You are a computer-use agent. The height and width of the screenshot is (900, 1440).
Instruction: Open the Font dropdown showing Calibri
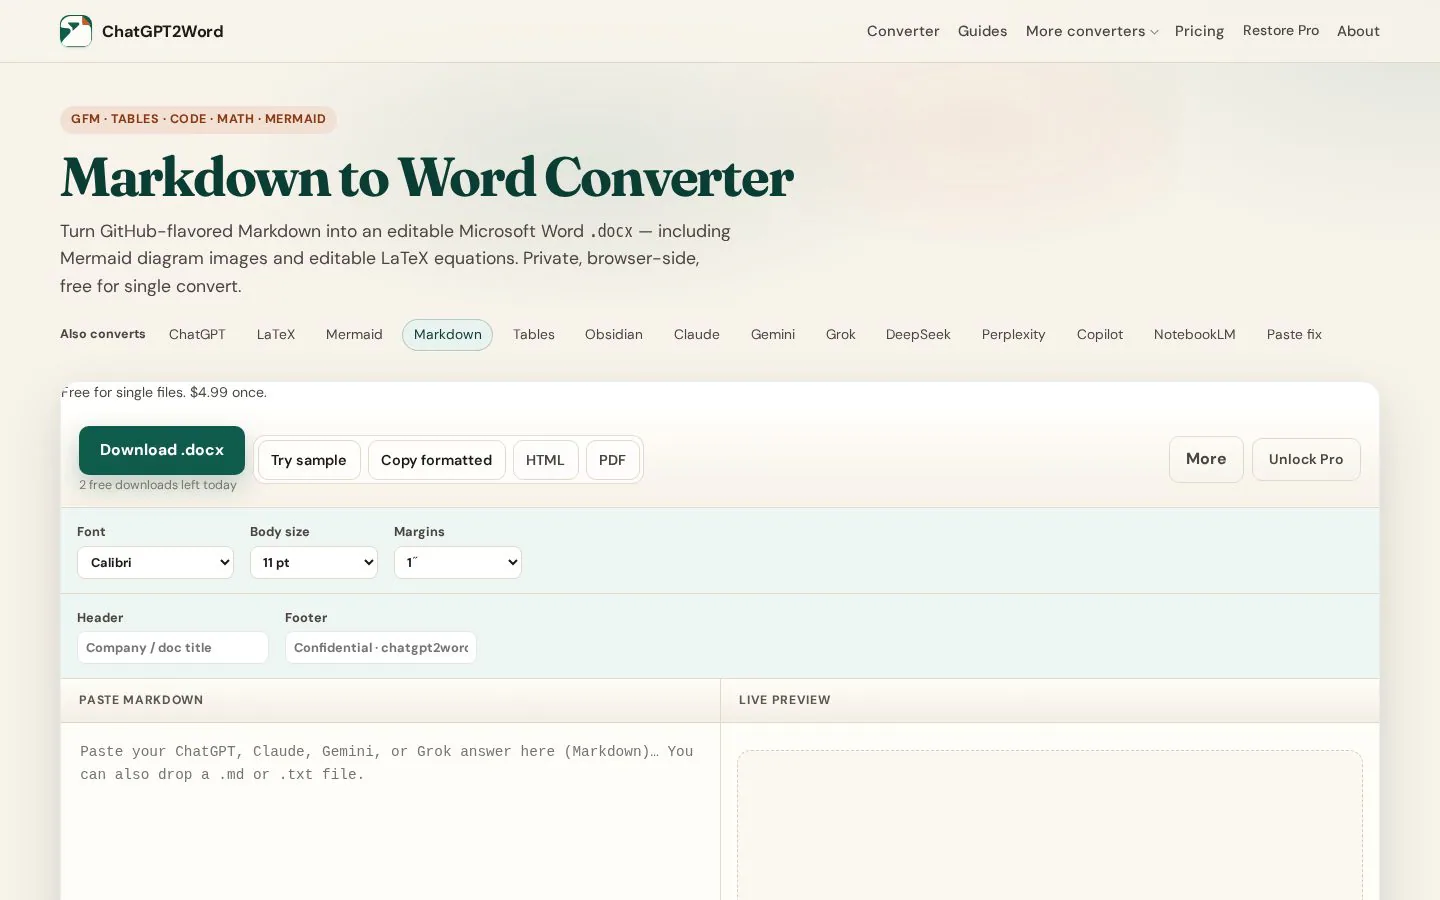pyautogui.click(x=155, y=562)
